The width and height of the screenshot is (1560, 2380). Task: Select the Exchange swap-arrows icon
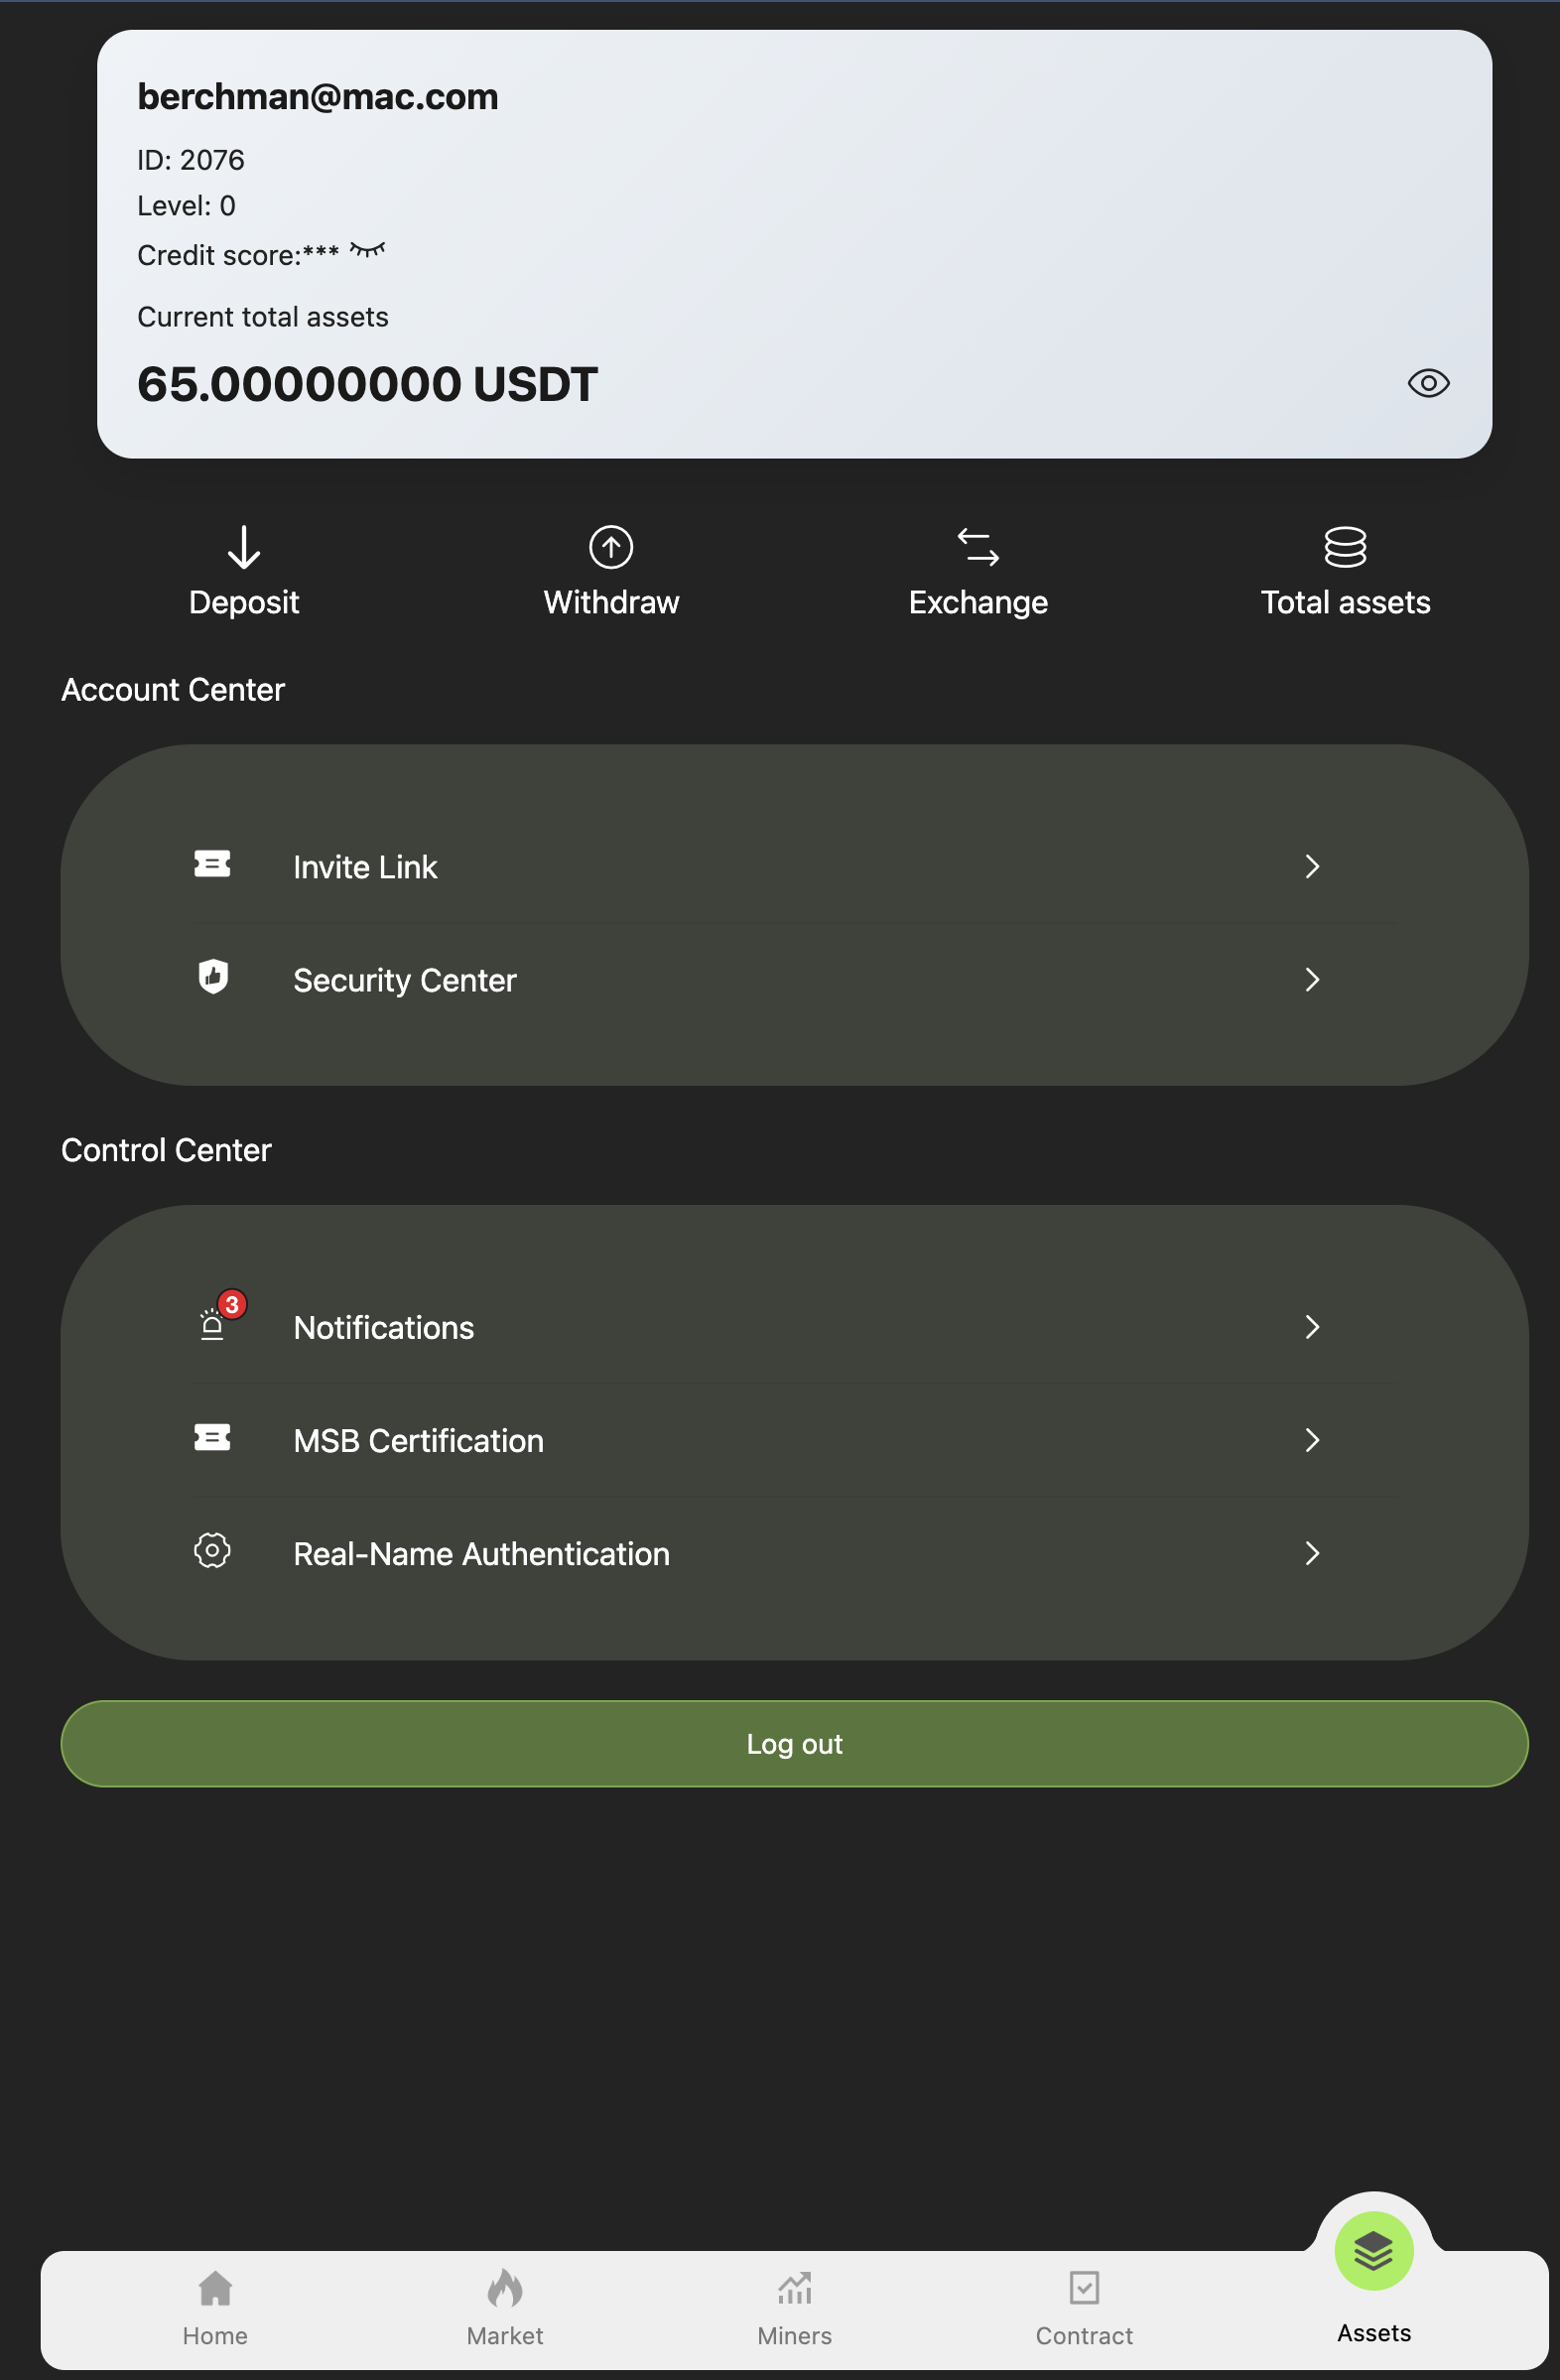(x=978, y=547)
